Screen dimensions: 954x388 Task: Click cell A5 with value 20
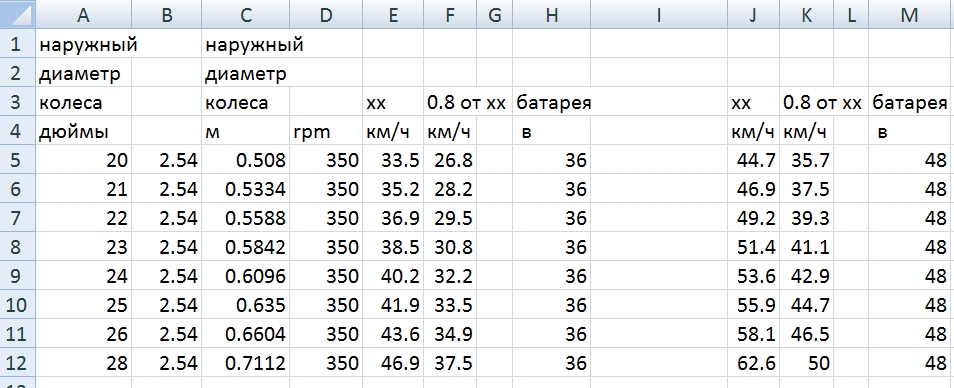(83, 160)
